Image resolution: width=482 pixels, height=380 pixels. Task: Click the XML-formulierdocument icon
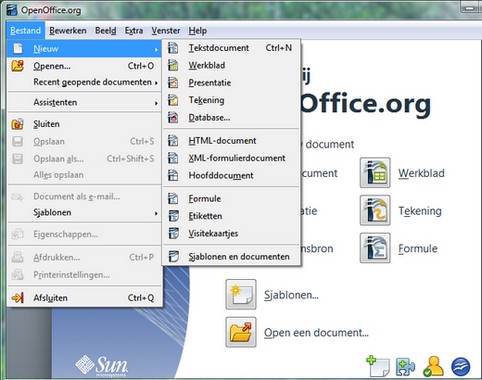click(x=173, y=158)
